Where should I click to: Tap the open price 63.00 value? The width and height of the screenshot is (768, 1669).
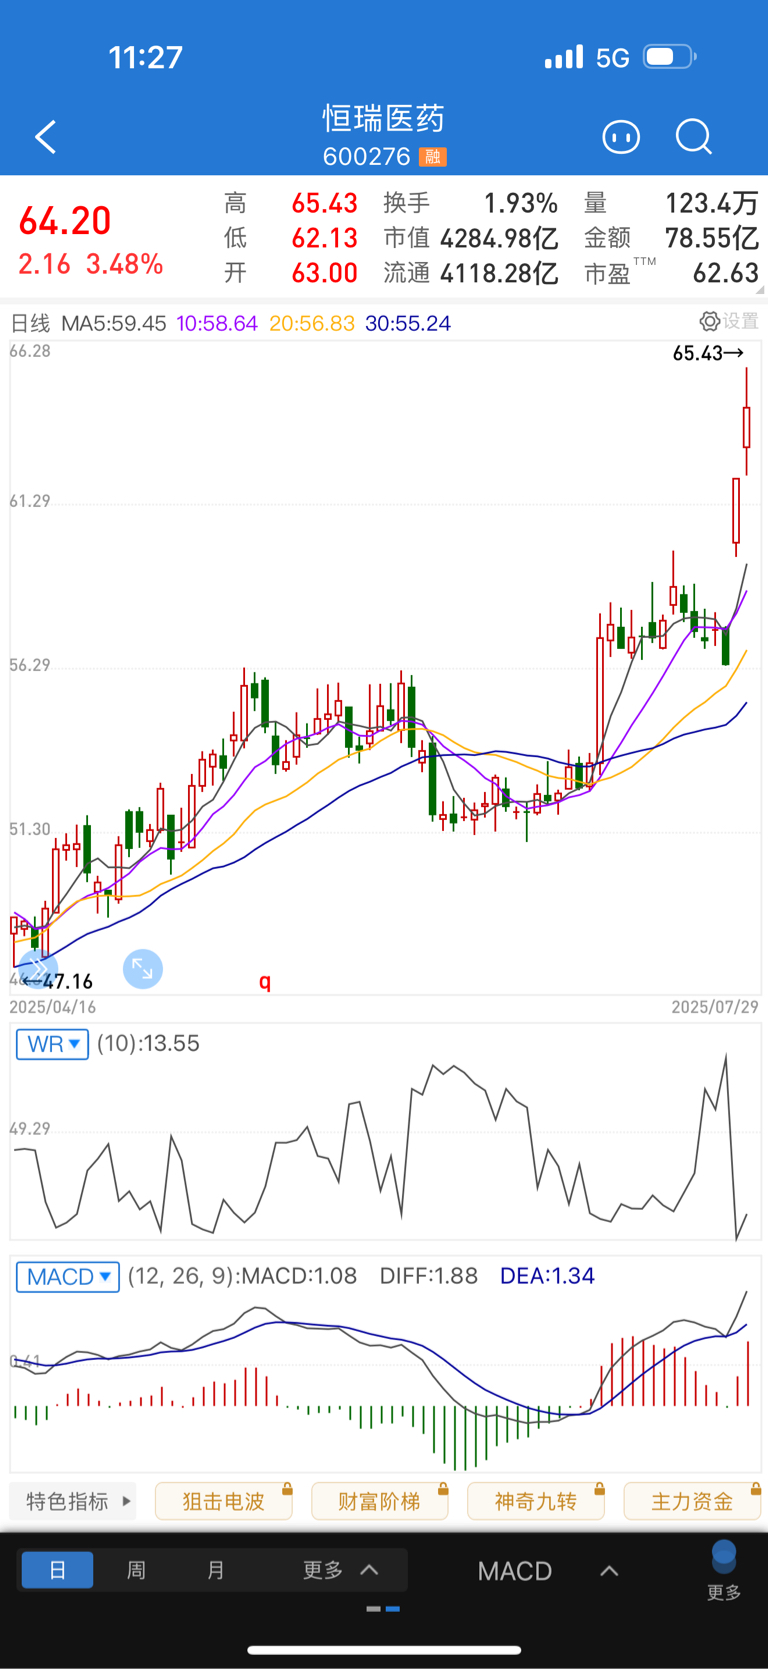click(x=325, y=273)
